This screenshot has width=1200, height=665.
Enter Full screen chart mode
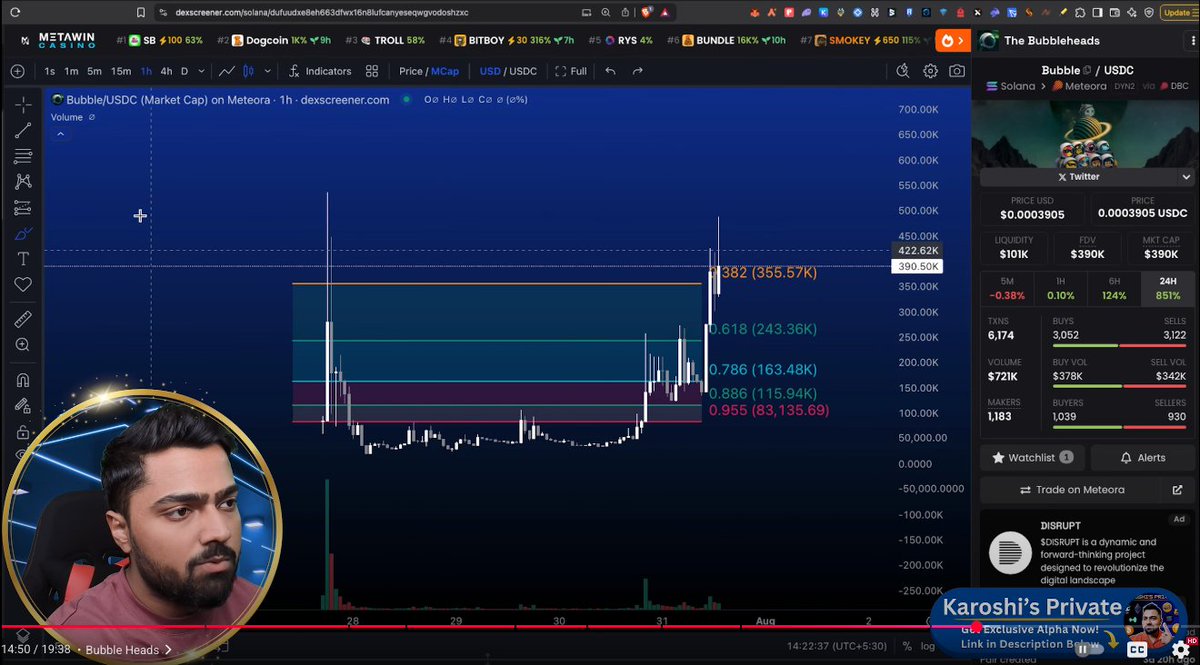[571, 71]
